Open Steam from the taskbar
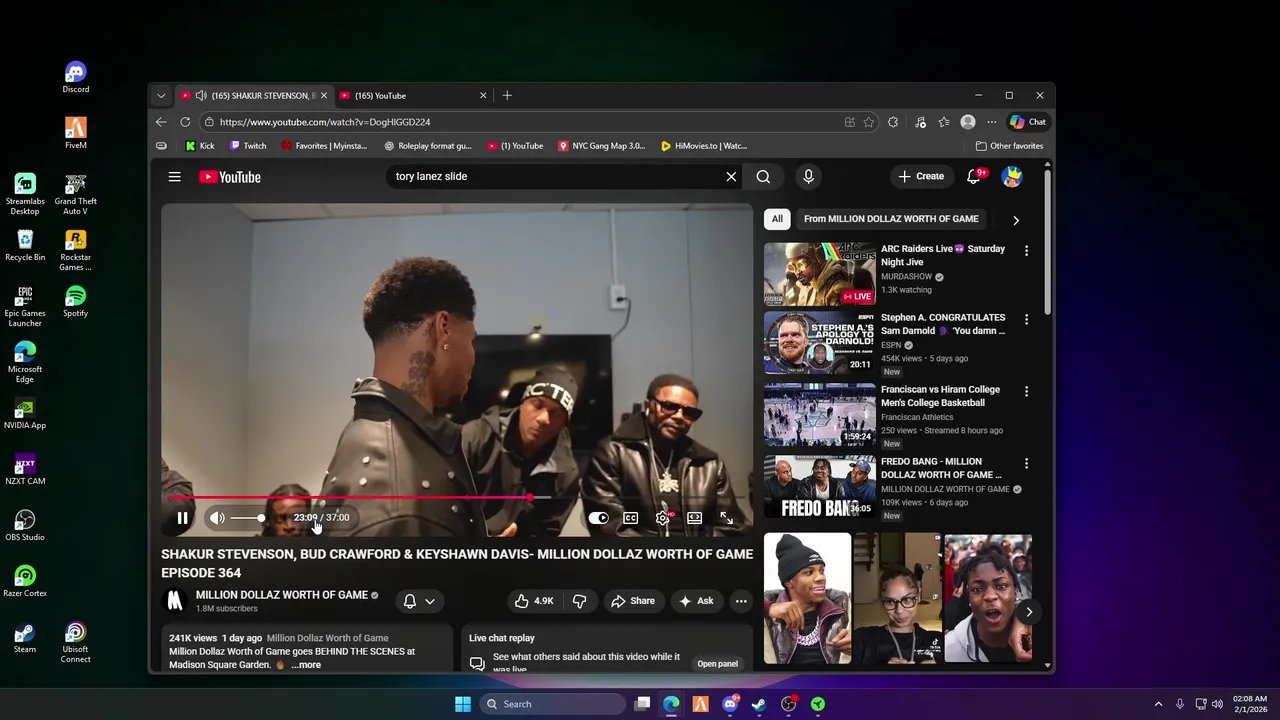This screenshot has height=720, width=1280. pos(759,704)
